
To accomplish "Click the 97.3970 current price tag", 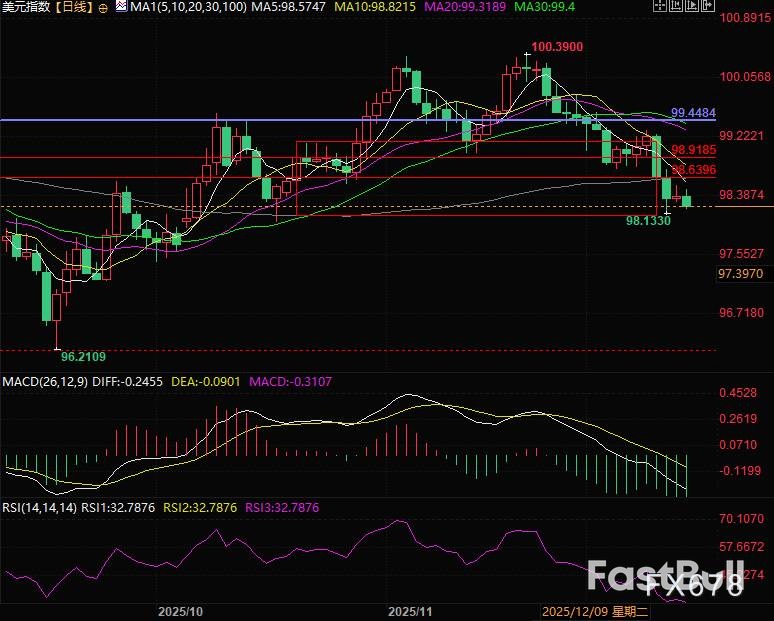I will click(x=741, y=273).
